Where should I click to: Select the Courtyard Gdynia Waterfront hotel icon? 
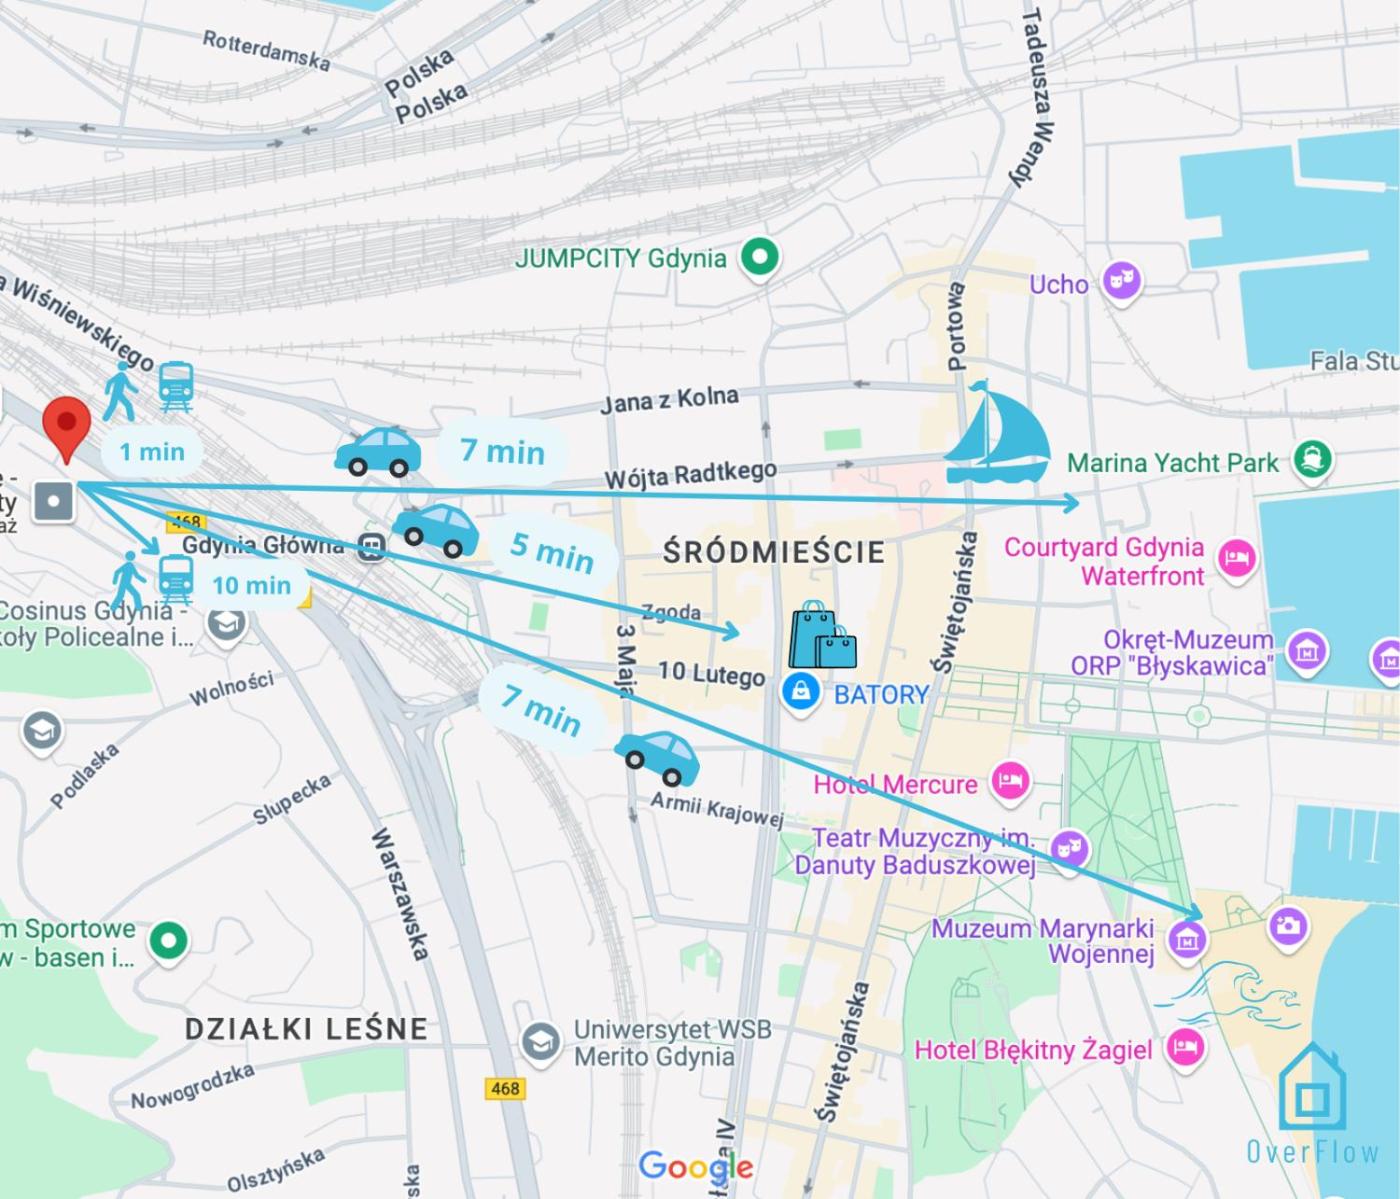point(1238,558)
